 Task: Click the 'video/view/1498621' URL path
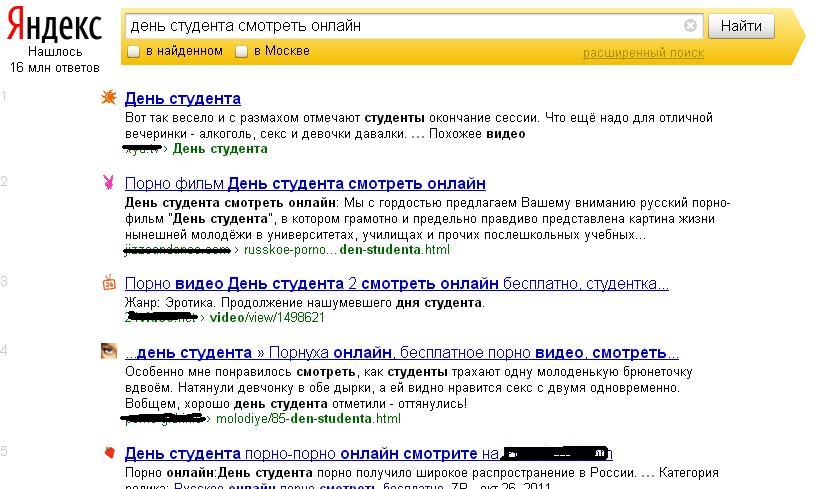[267, 318]
